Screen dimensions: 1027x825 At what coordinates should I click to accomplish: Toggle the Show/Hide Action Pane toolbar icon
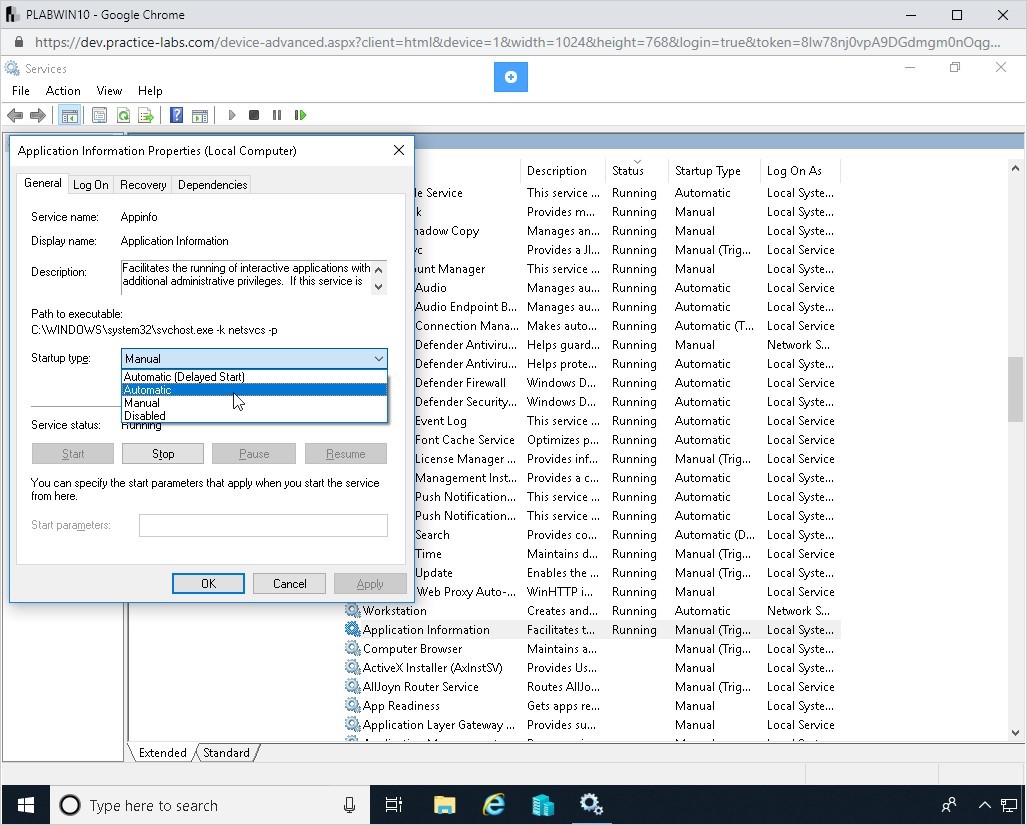click(x=200, y=115)
